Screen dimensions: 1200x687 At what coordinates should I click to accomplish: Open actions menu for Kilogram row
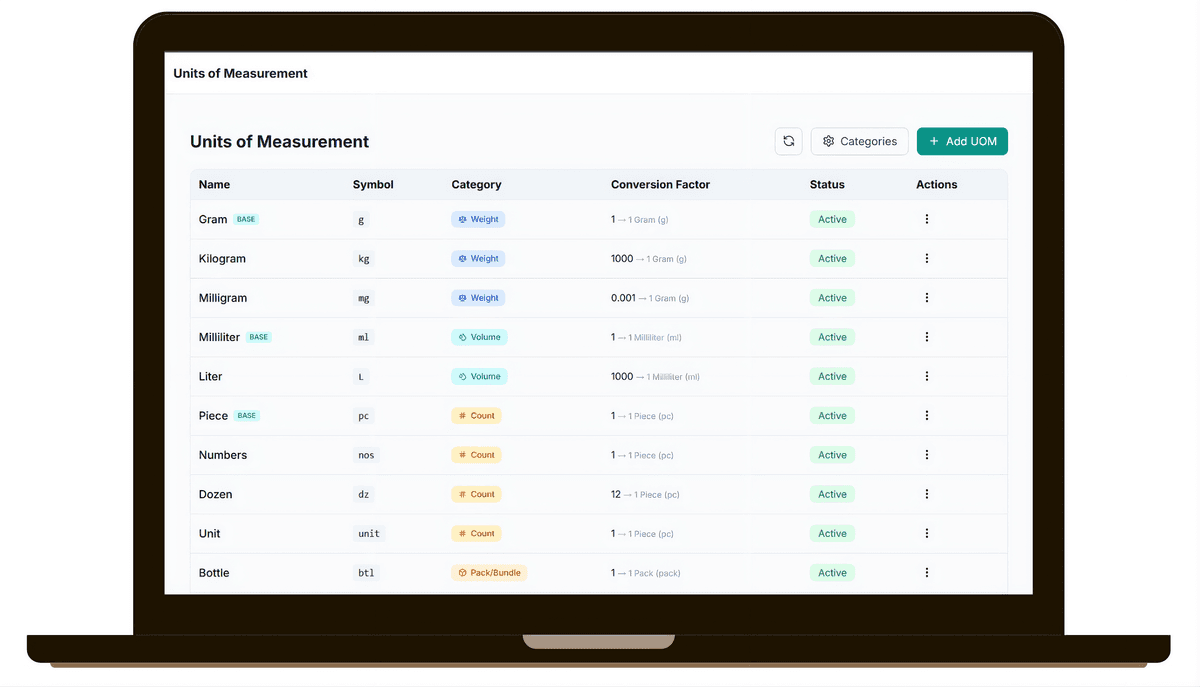point(927,258)
